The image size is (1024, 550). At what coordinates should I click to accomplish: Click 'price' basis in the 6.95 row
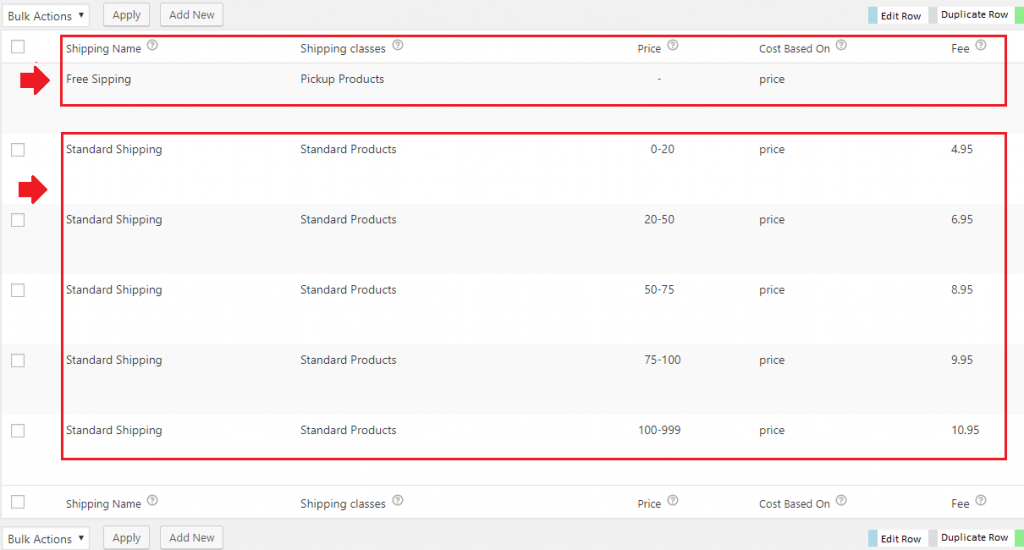[772, 220]
